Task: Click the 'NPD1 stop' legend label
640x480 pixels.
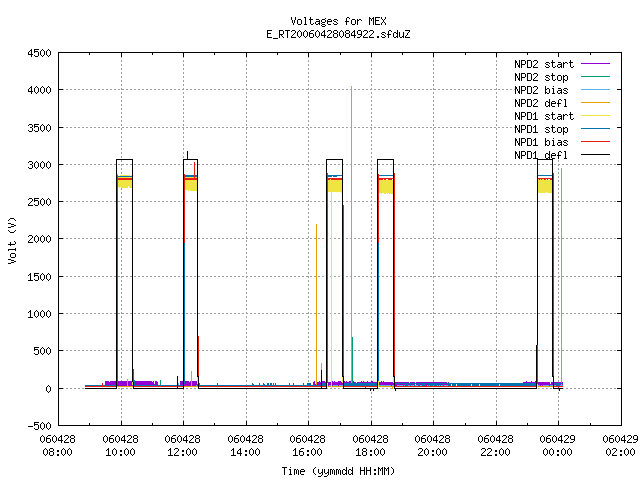Action: 541,129
